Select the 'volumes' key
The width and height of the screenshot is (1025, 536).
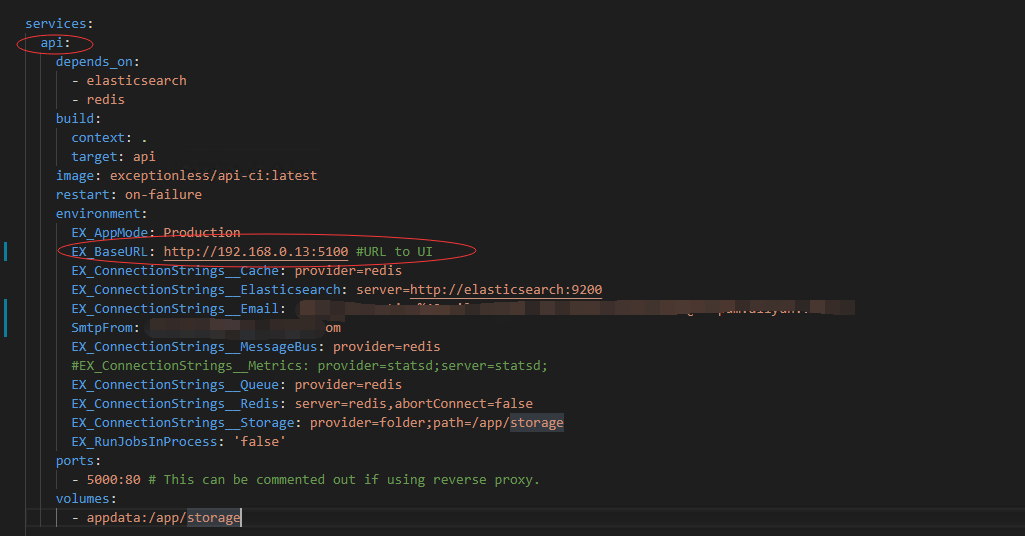(82, 498)
